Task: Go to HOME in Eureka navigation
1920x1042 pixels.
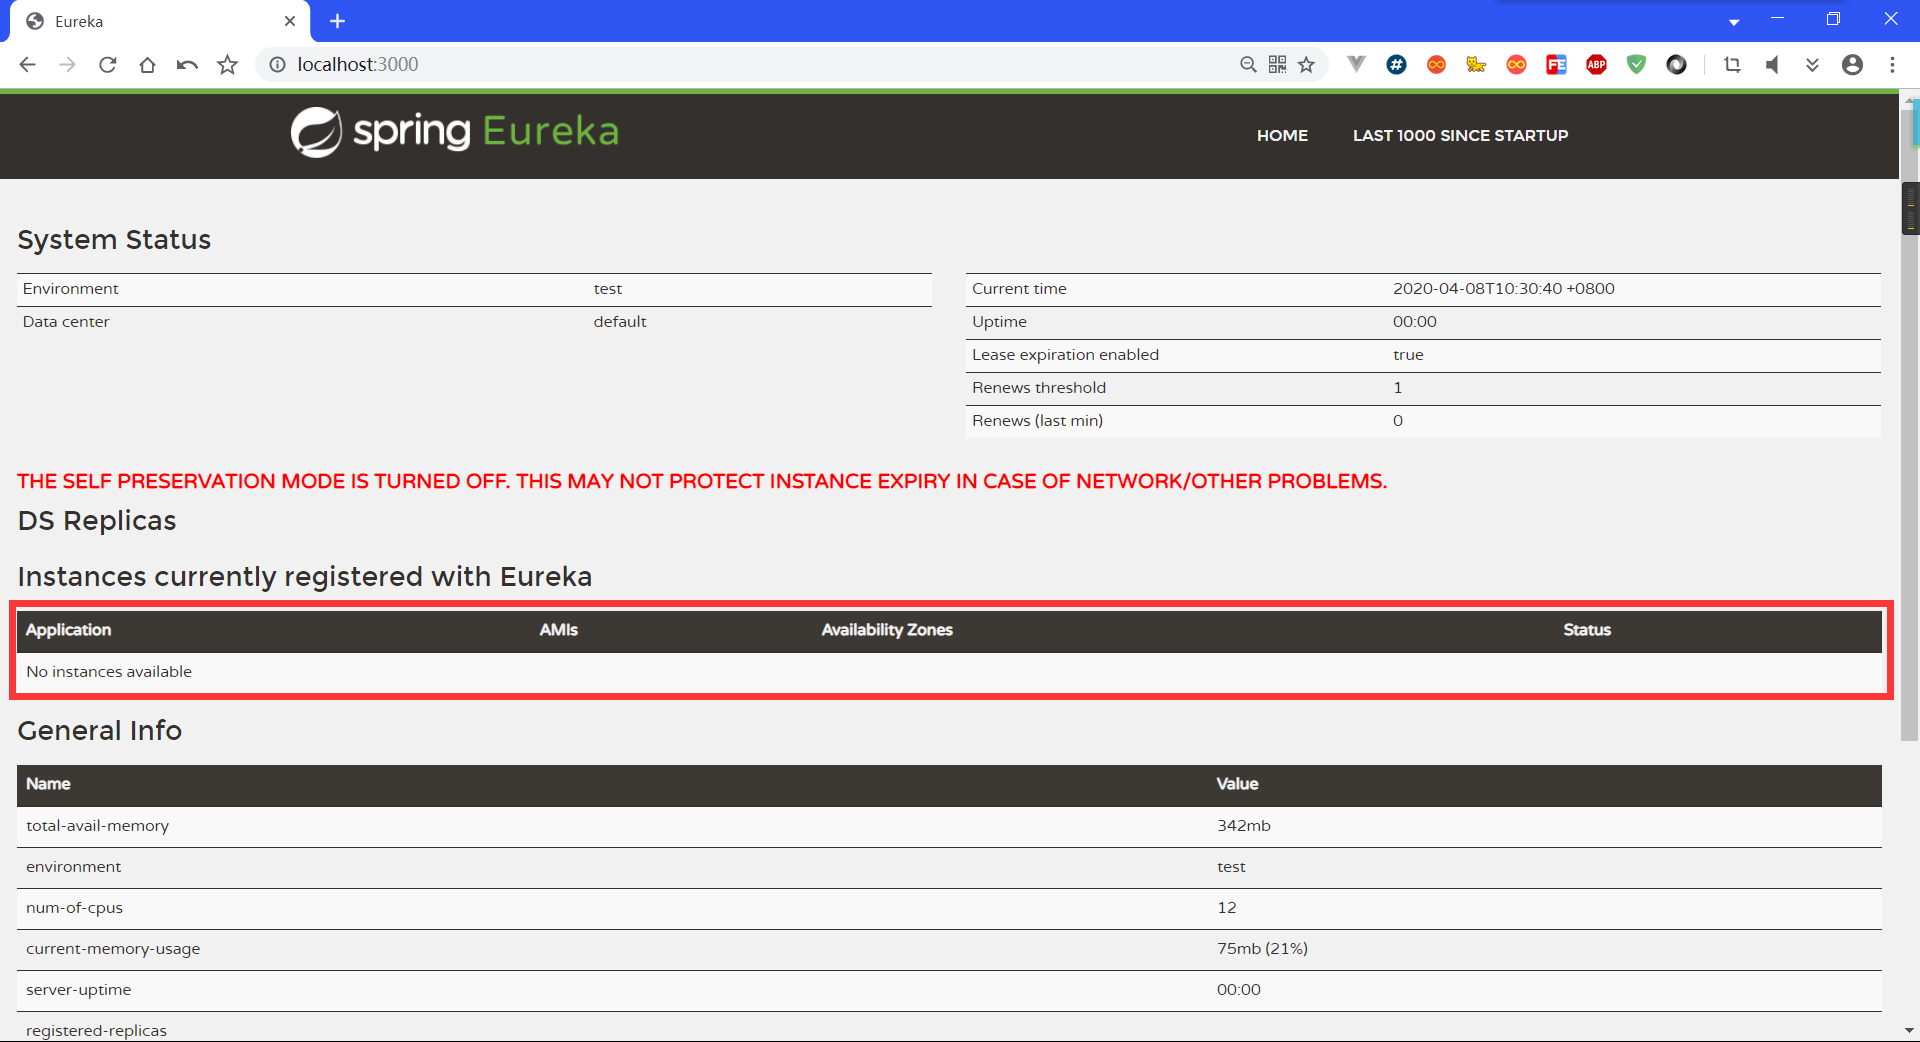Action: [x=1282, y=135]
